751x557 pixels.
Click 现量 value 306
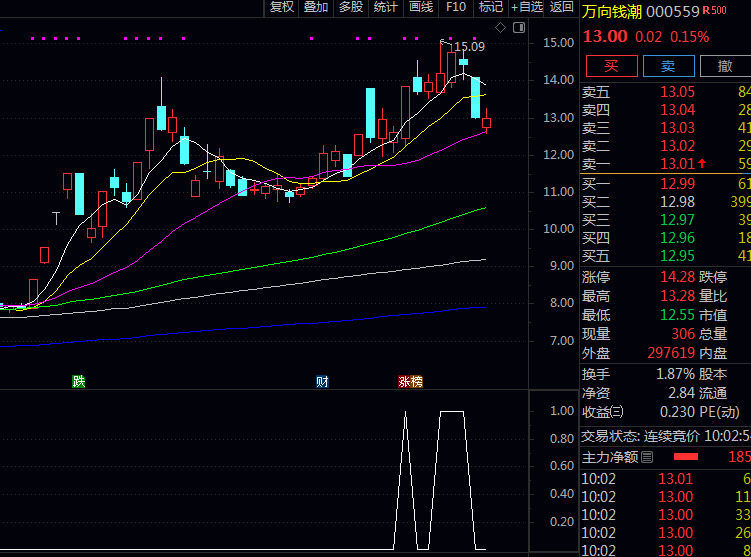tap(683, 334)
